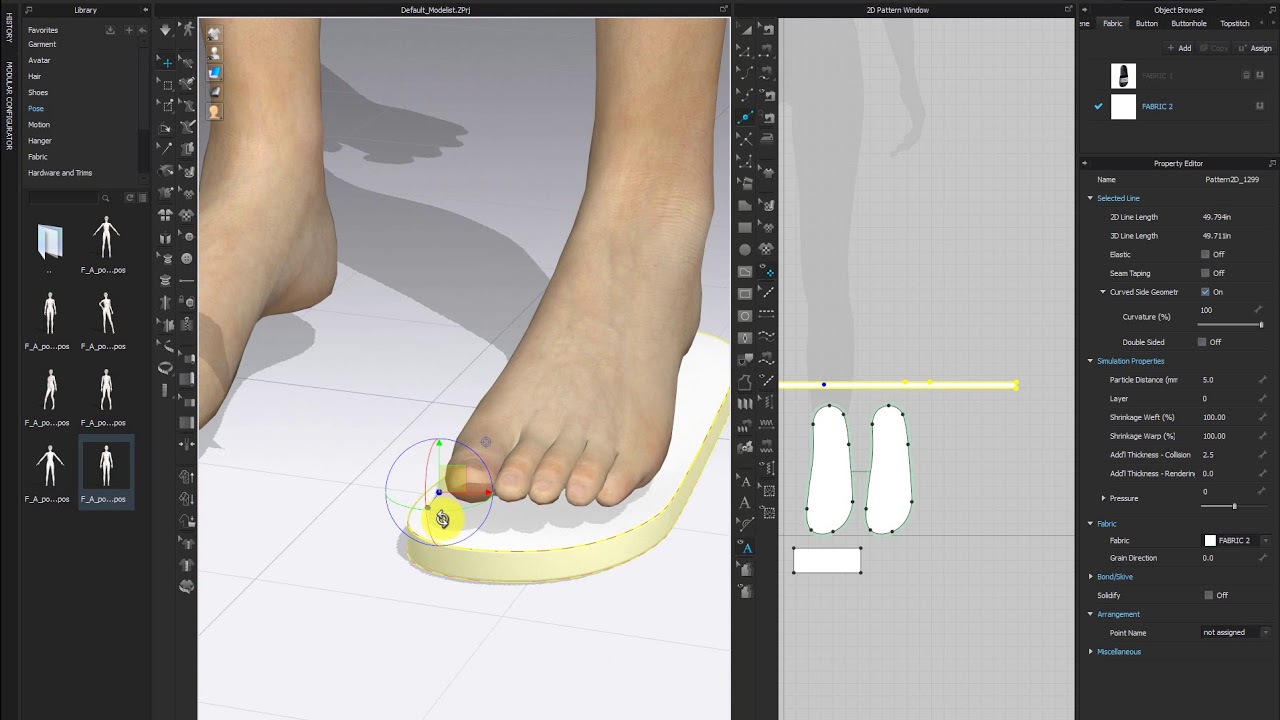The width and height of the screenshot is (1280, 720).
Task: Switch Library to list view icon
Action: [142, 198]
